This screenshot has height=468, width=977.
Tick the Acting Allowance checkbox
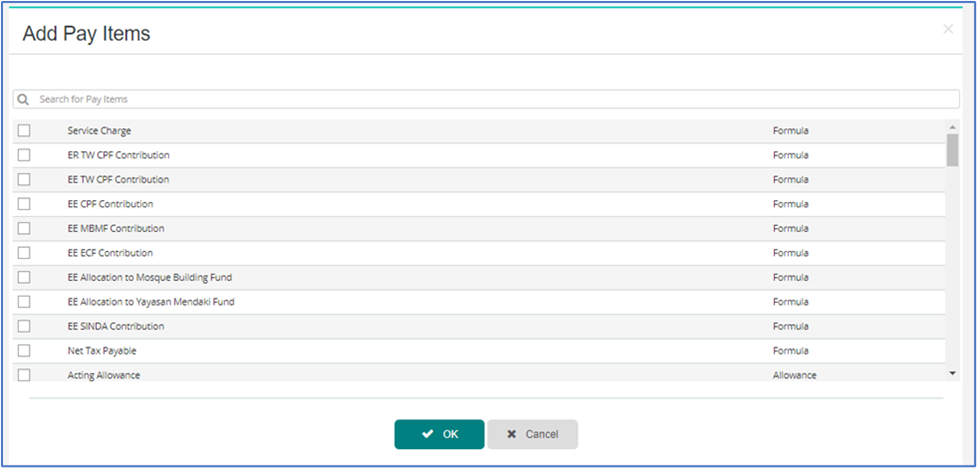24,375
